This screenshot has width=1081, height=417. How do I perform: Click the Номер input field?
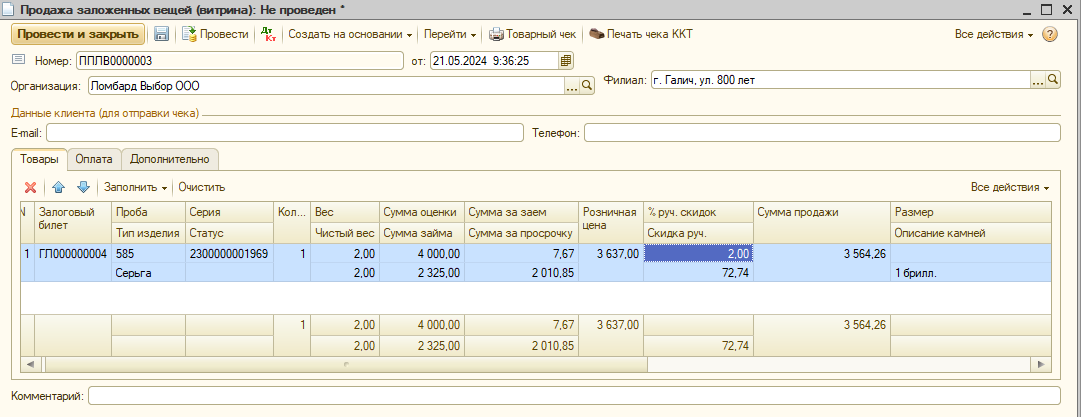[x=239, y=61]
